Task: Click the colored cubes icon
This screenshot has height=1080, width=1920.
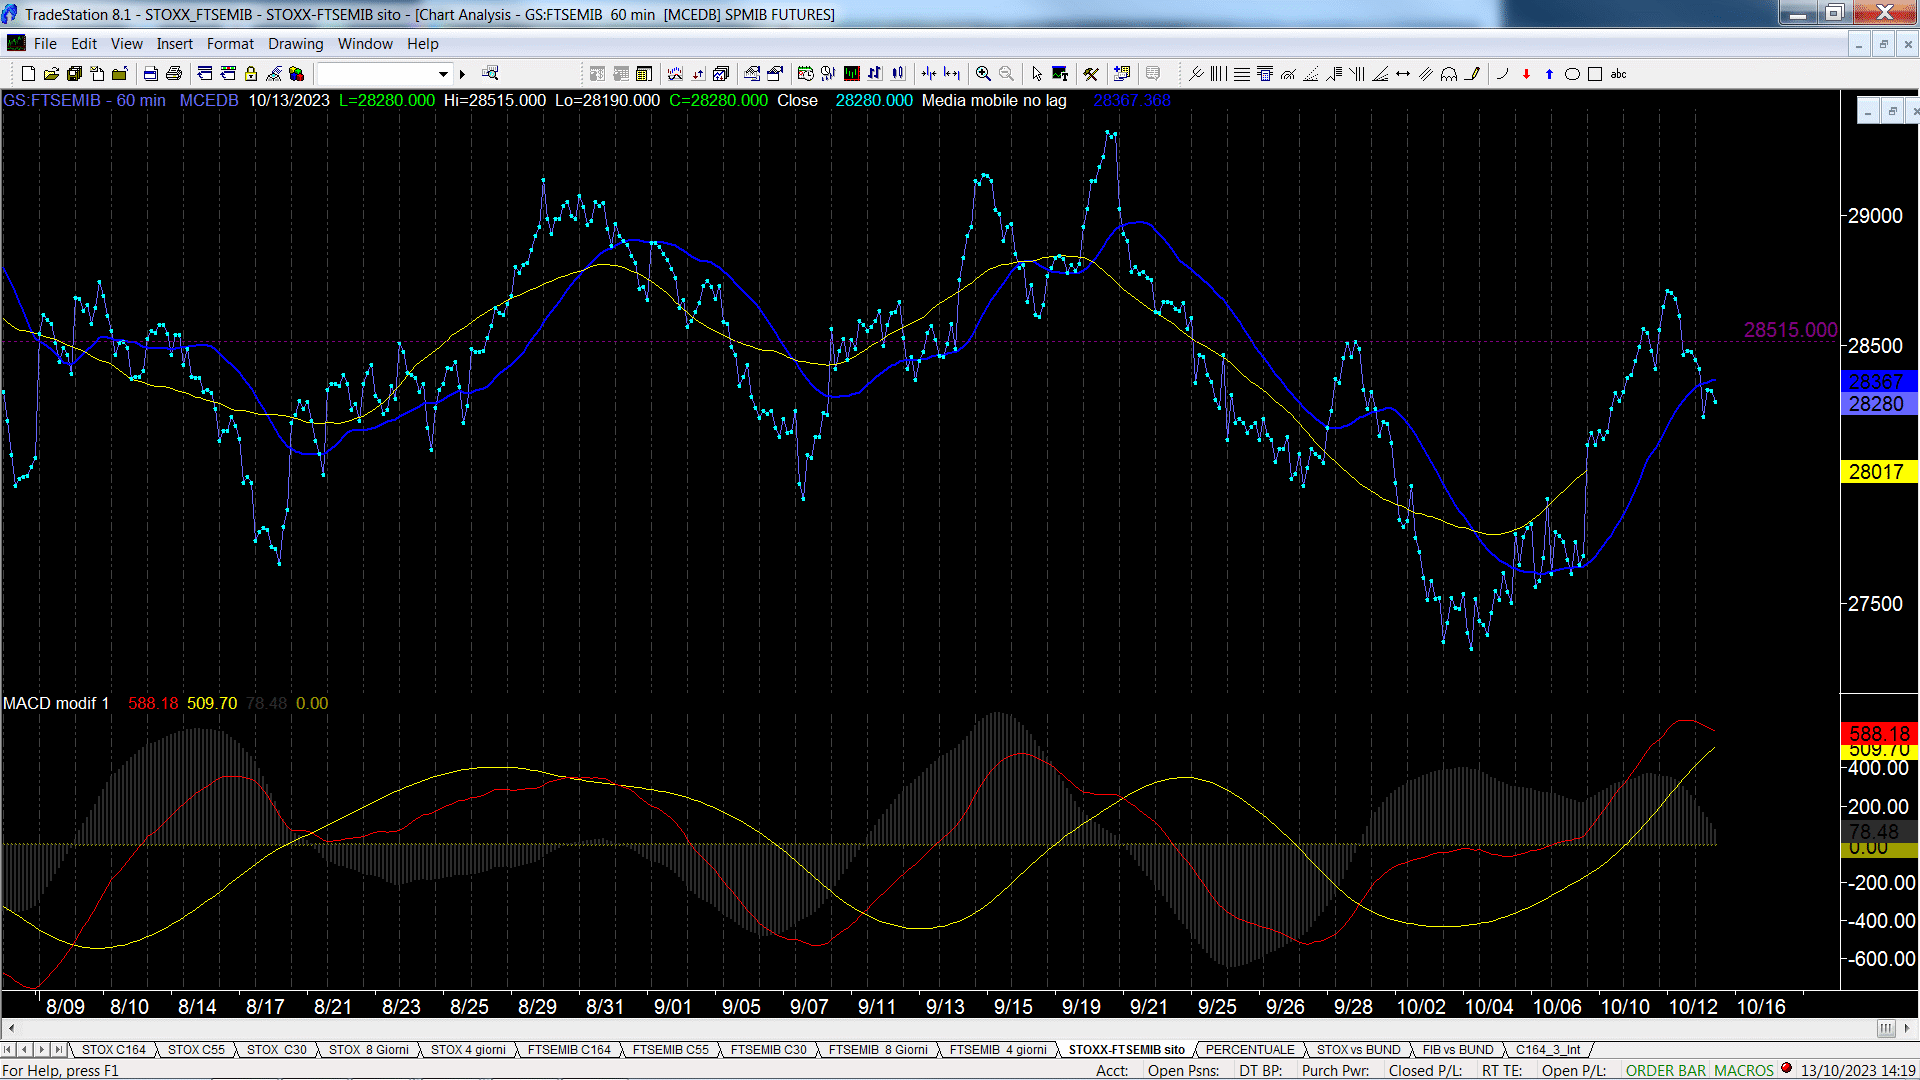Action: tap(296, 74)
